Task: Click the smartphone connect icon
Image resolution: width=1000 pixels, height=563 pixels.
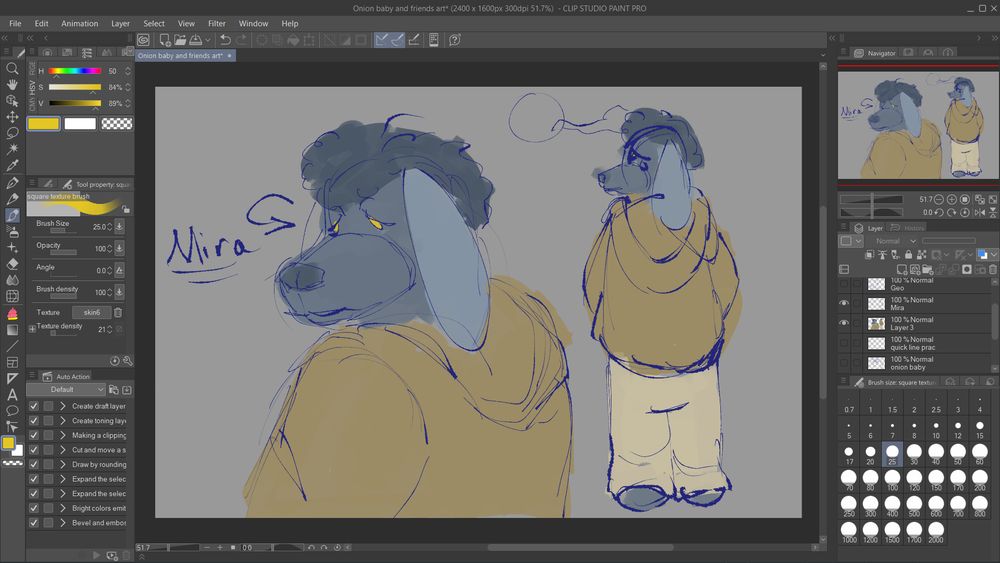Action: pos(434,40)
